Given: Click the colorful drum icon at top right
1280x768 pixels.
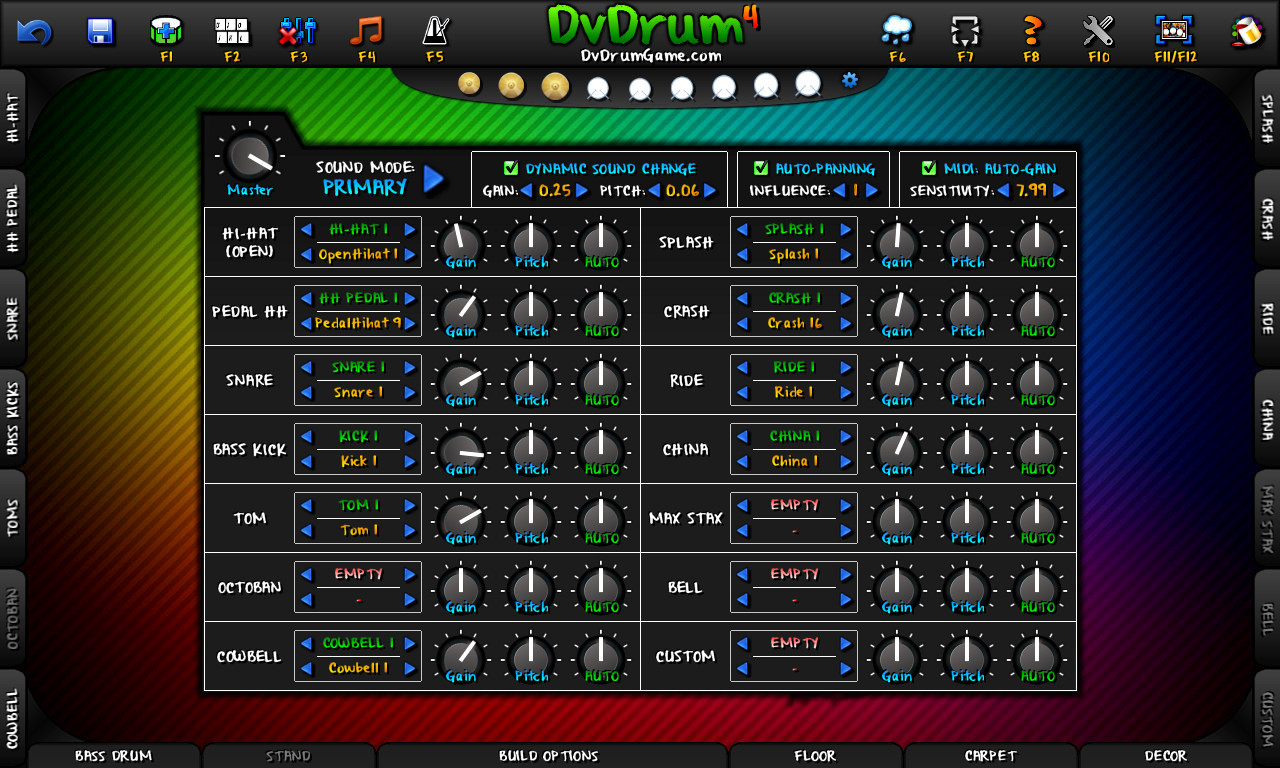Looking at the screenshot, I should 1247,32.
